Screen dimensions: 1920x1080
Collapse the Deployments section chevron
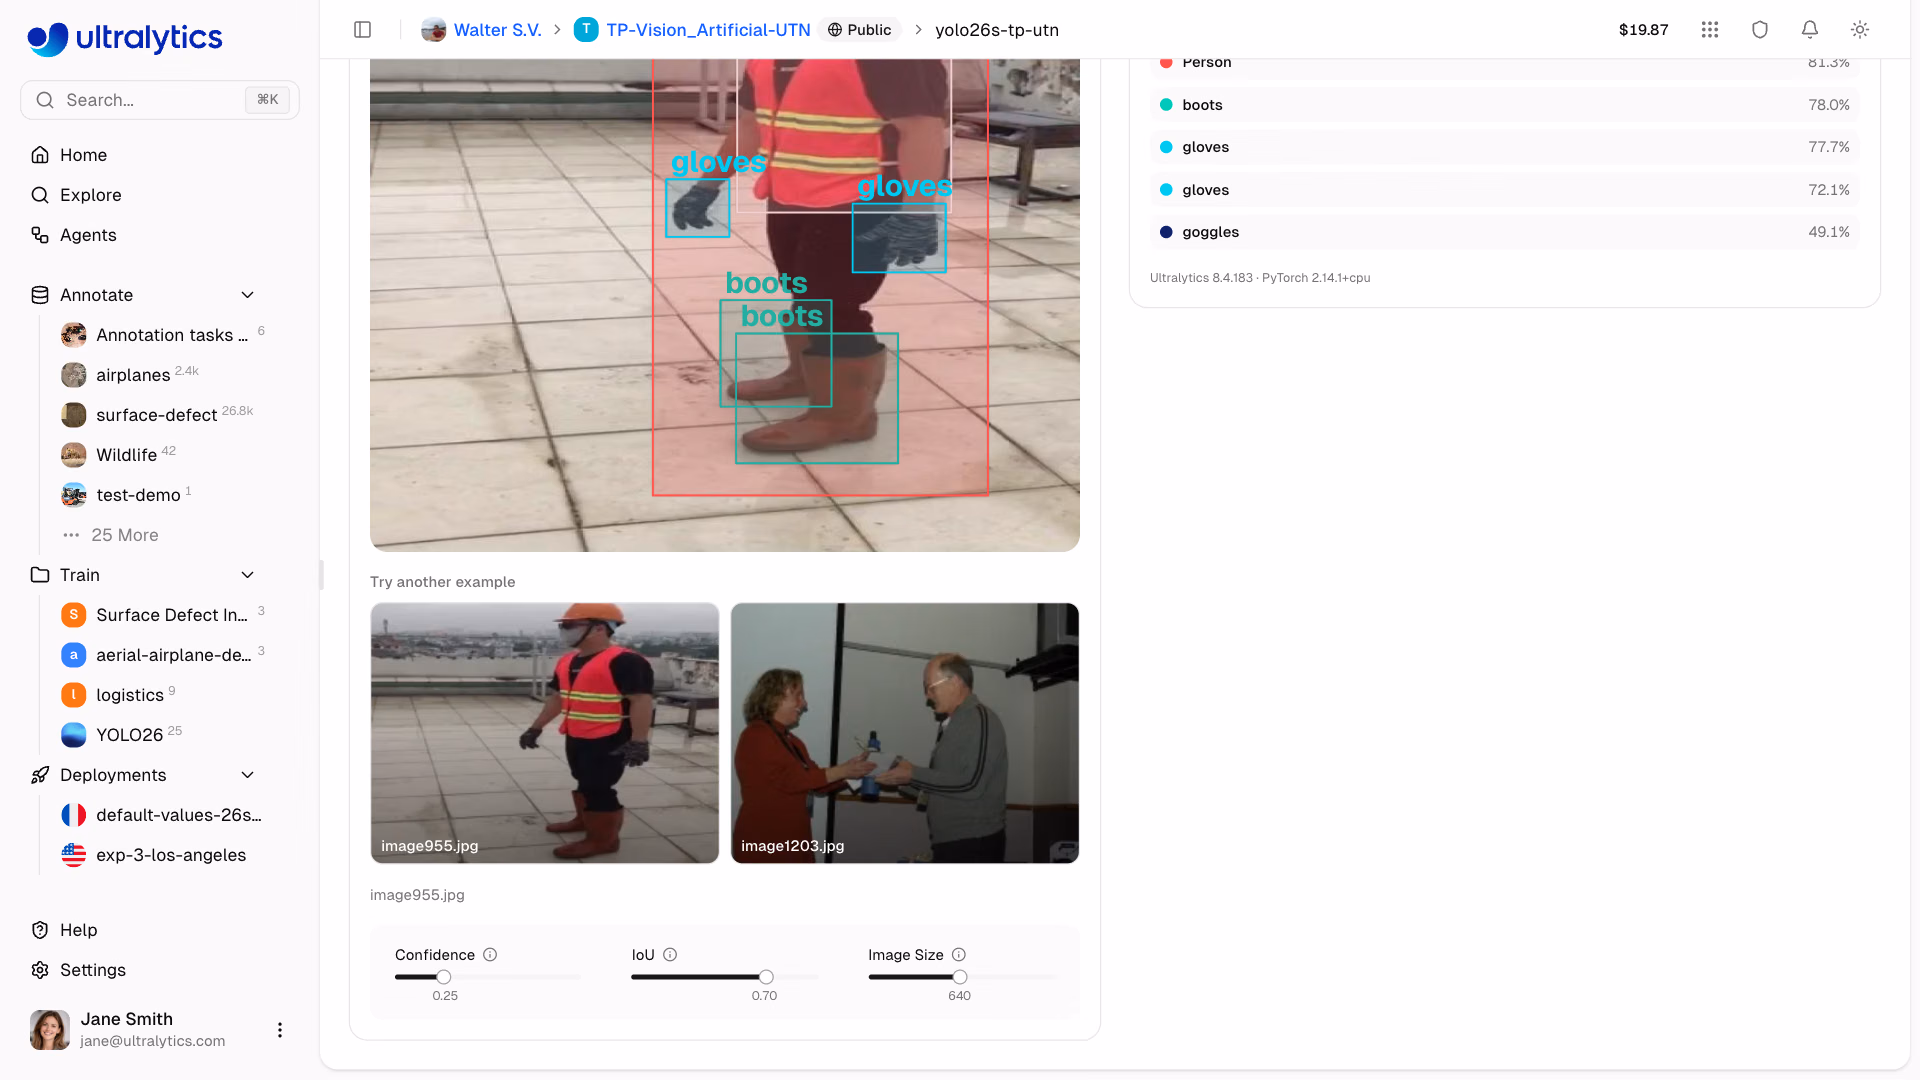point(248,775)
